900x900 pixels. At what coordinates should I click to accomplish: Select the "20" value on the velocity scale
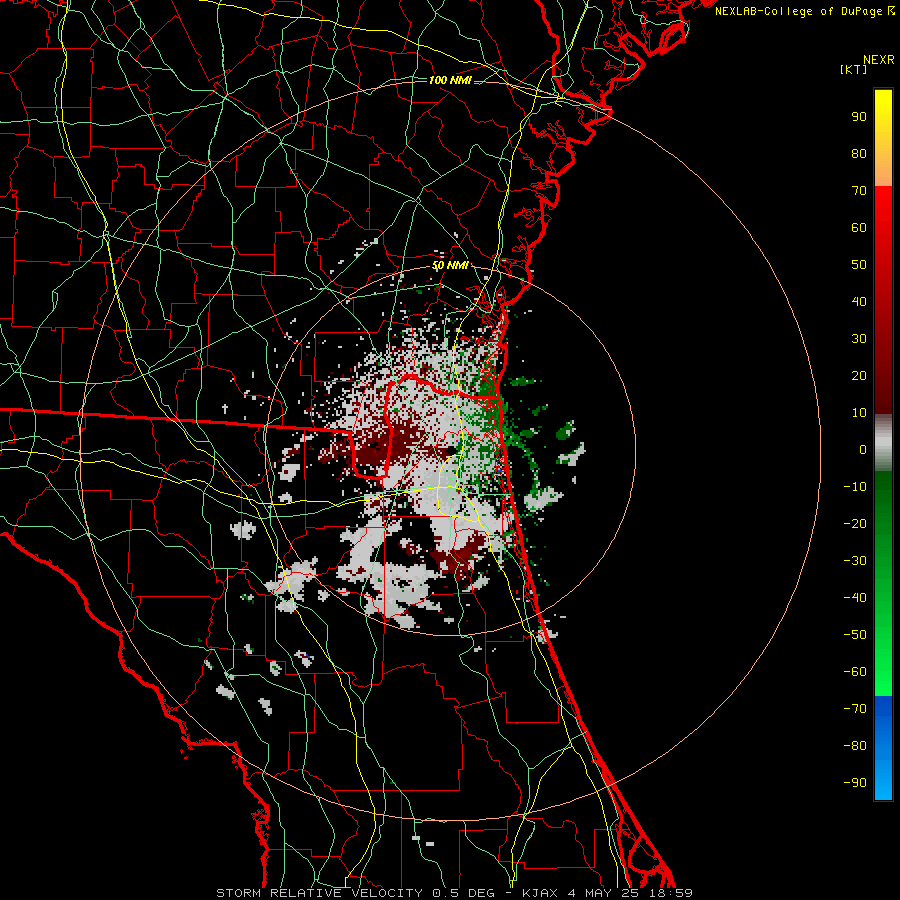point(859,375)
